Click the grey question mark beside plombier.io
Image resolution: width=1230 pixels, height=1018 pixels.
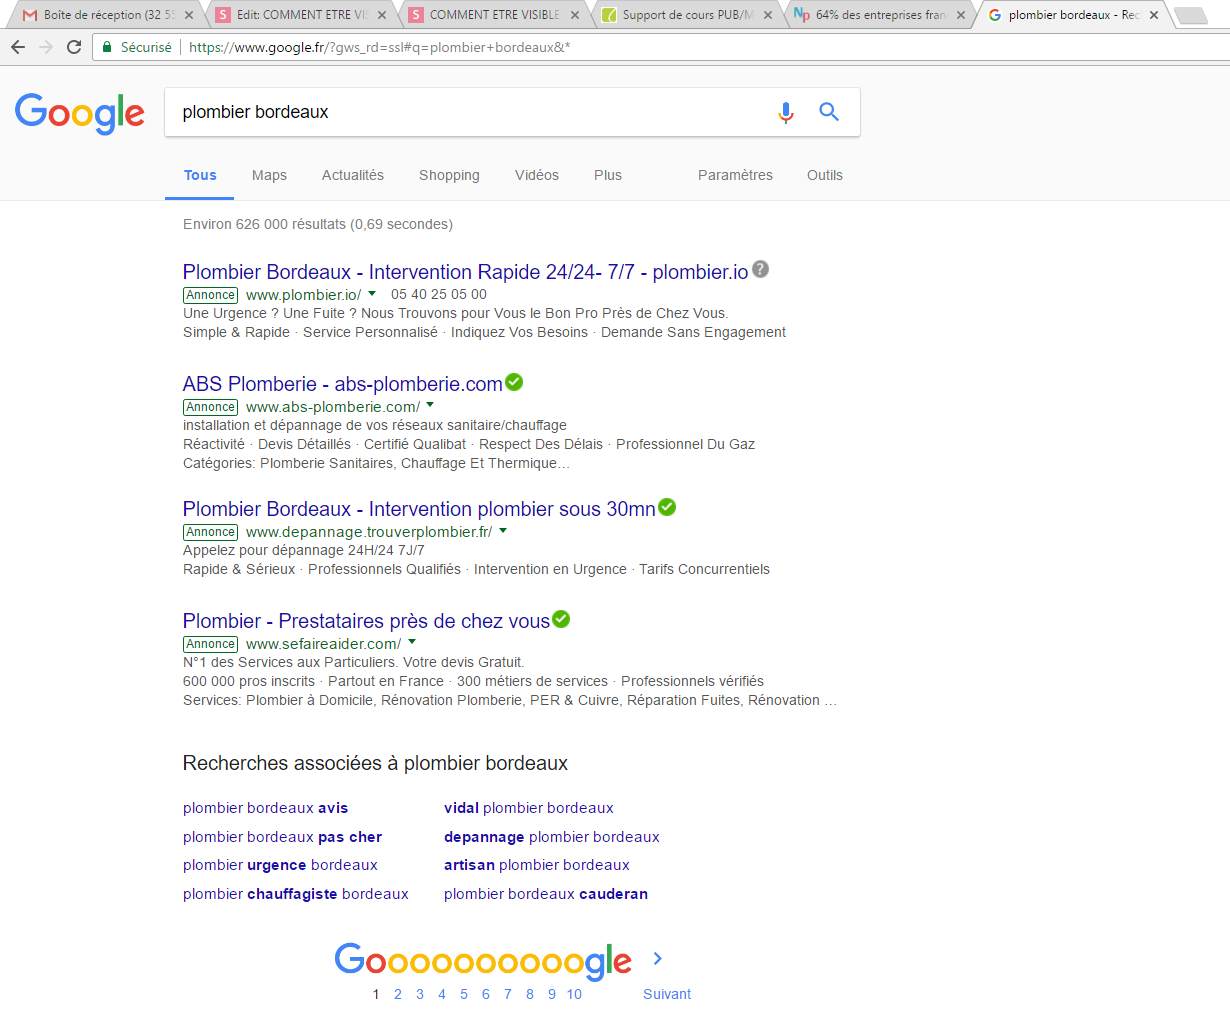[761, 269]
